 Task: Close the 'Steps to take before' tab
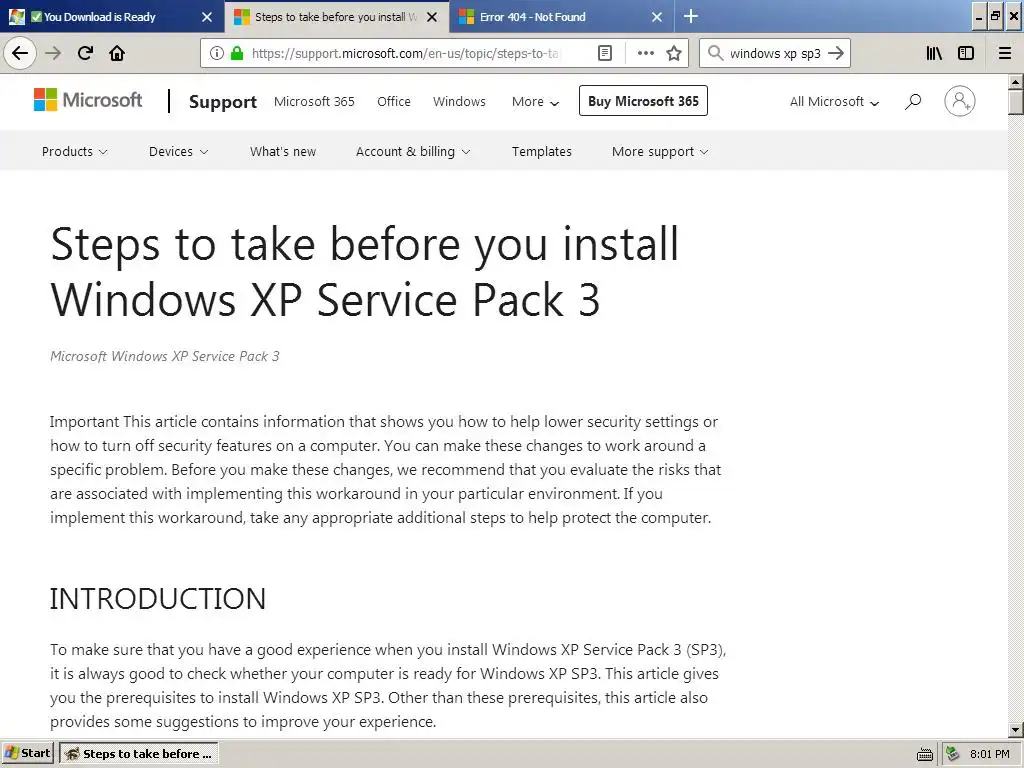click(x=432, y=17)
